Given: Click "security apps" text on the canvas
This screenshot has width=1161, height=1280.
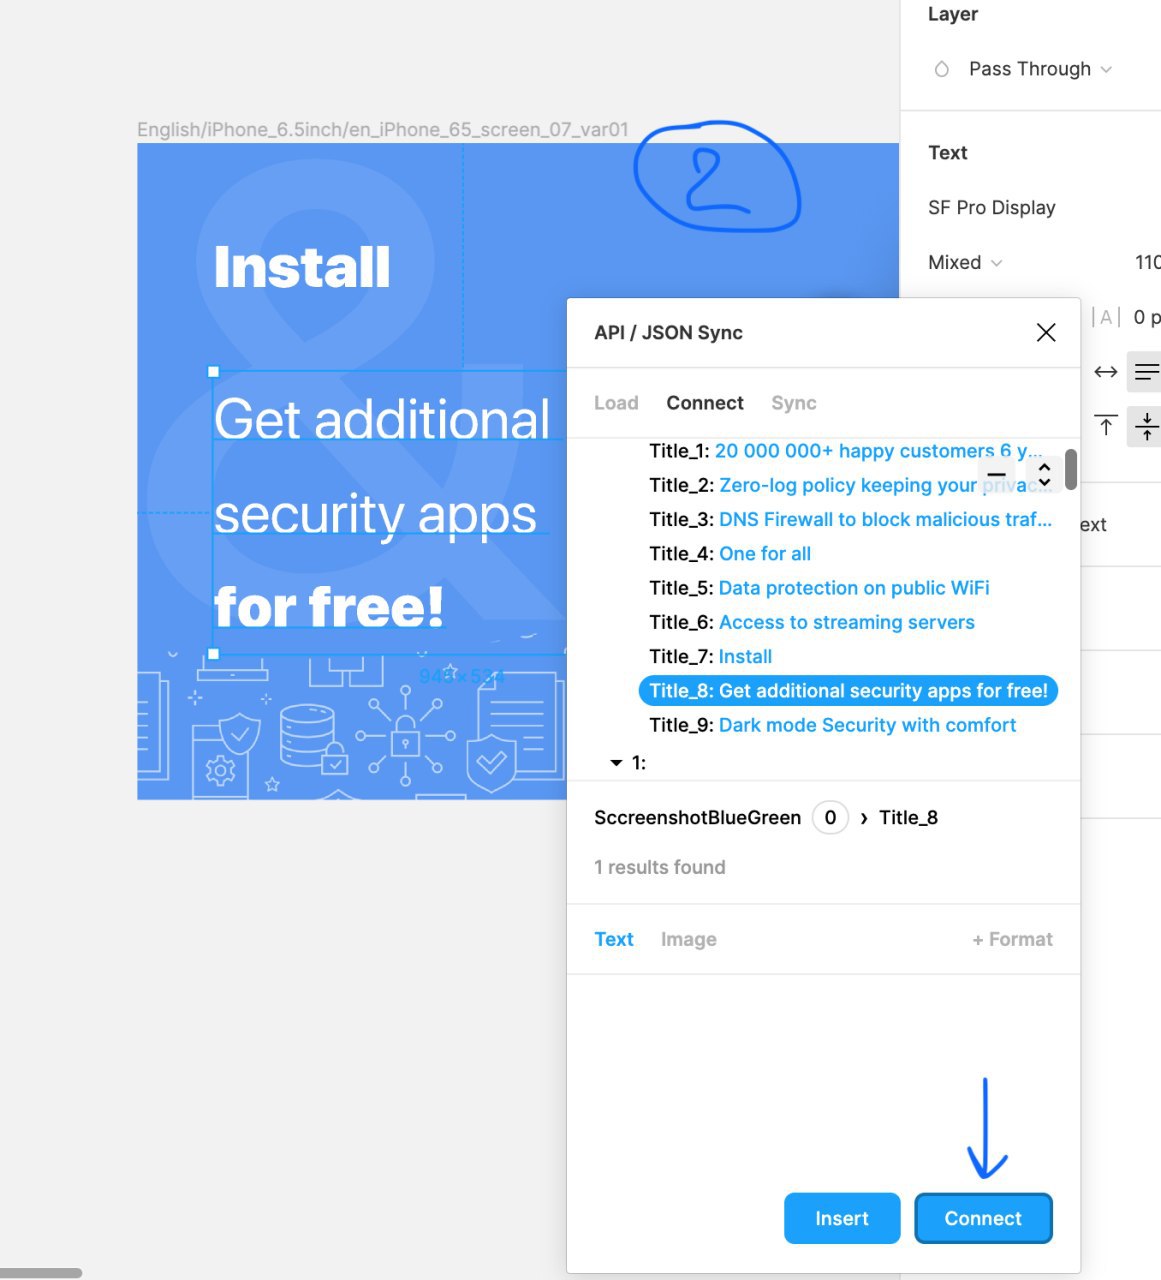Looking at the screenshot, I should tap(376, 514).
